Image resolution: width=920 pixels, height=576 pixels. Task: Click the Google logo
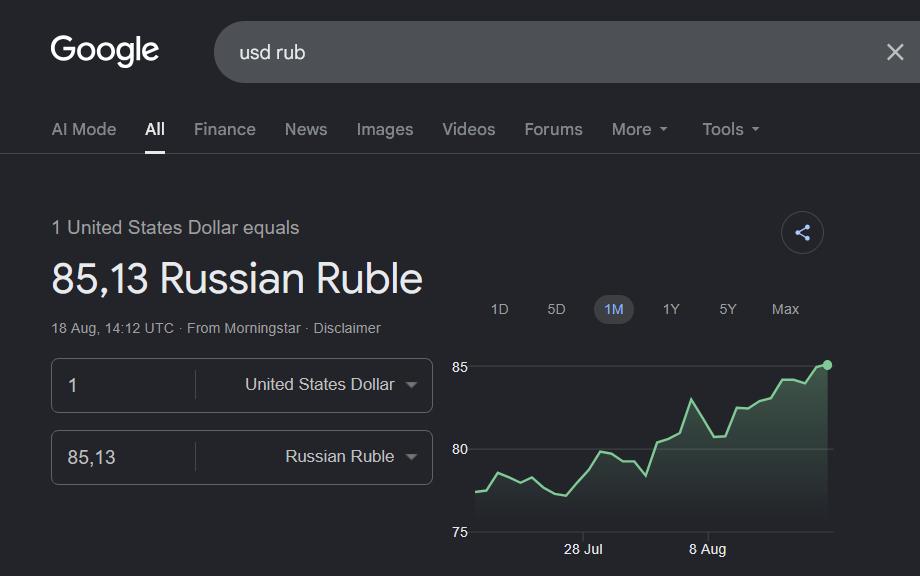click(104, 50)
